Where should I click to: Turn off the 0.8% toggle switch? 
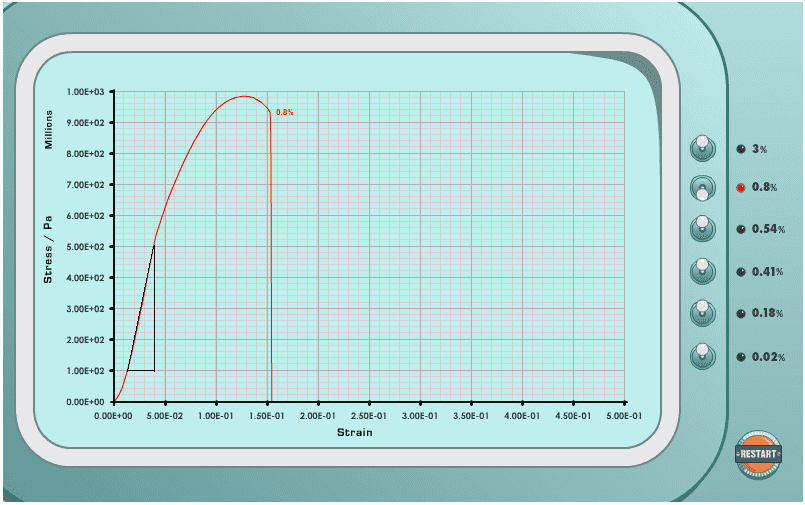click(x=702, y=188)
